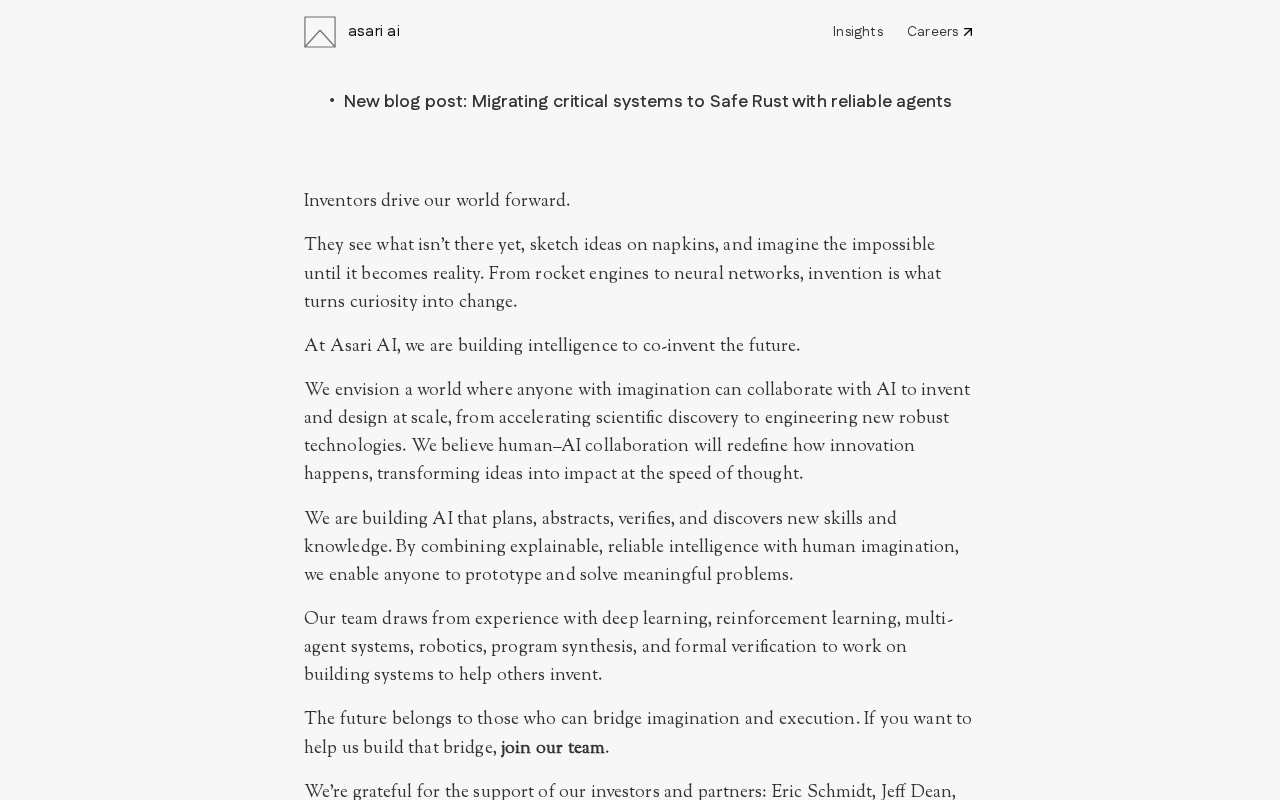Viewport: 1280px width, 800px height.
Task: Follow the "join our team" link
Action: click(552, 748)
